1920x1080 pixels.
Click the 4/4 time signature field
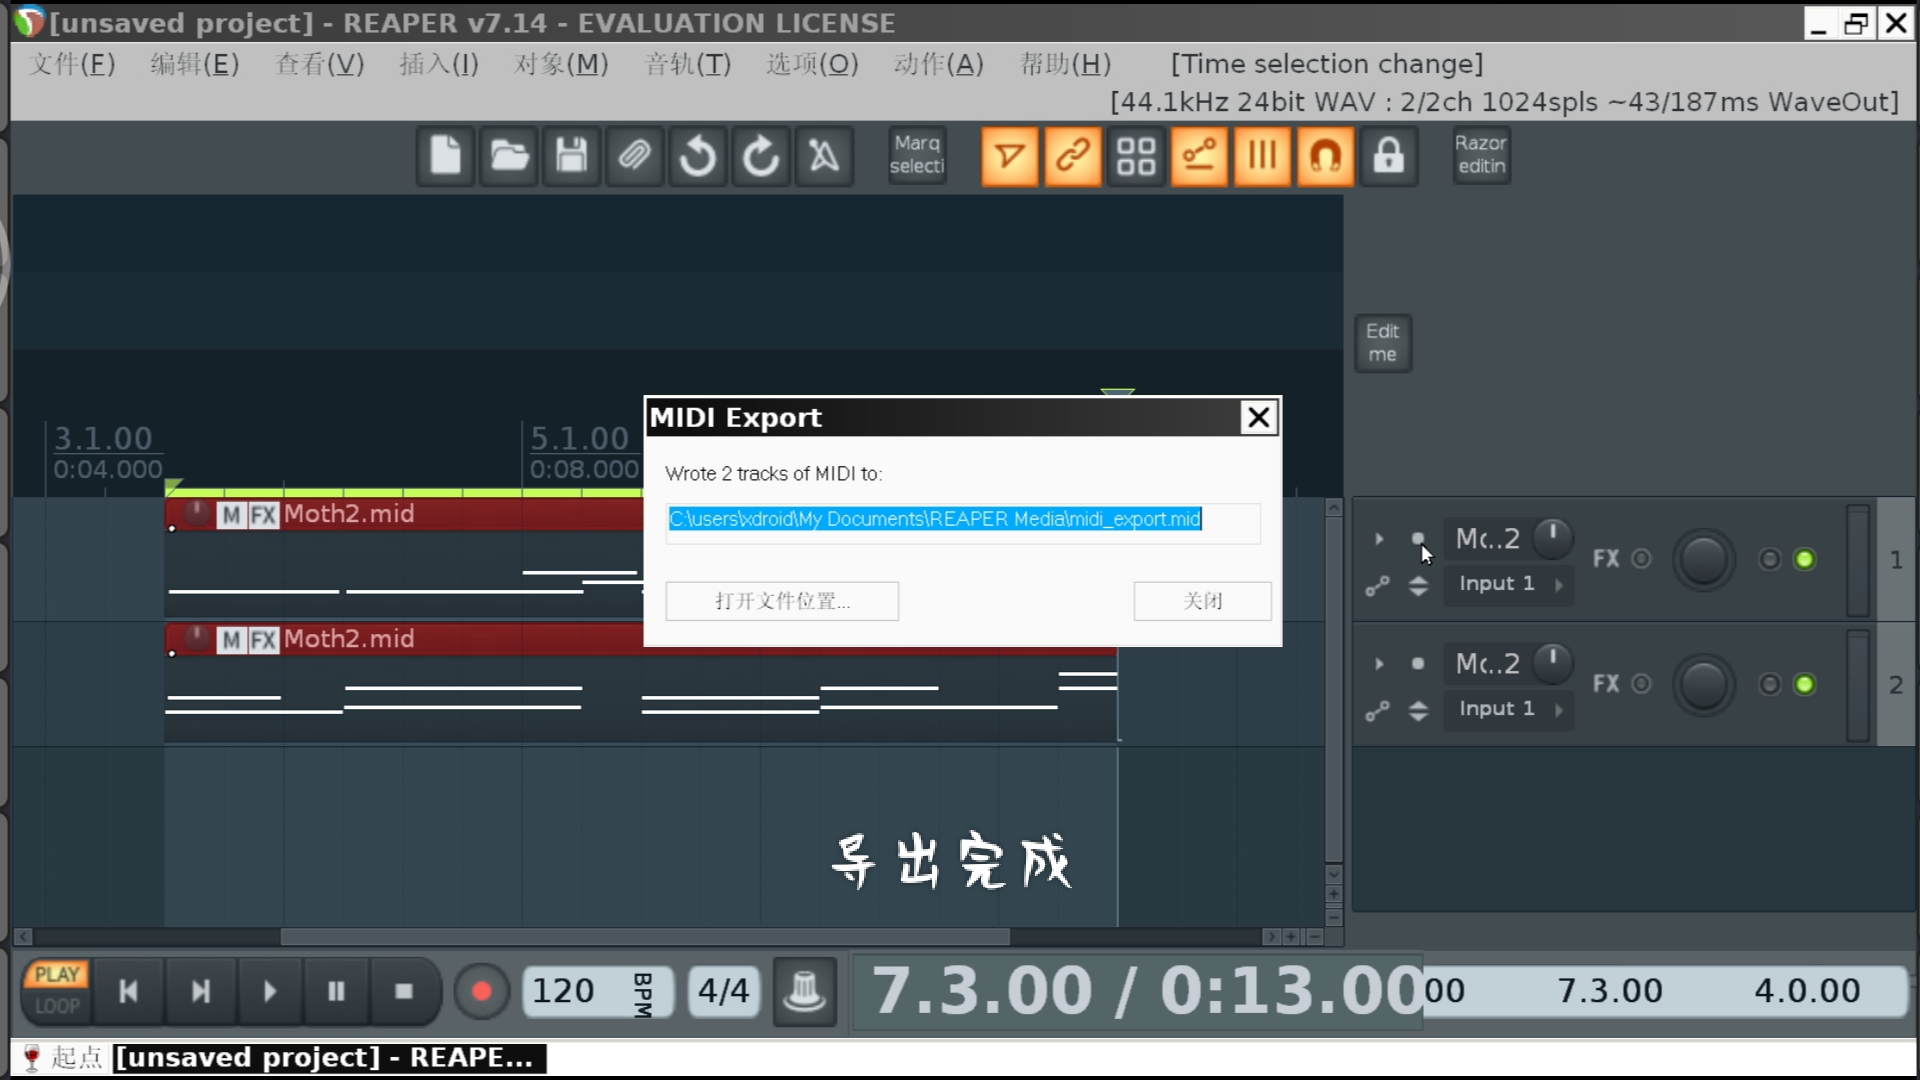pos(724,991)
